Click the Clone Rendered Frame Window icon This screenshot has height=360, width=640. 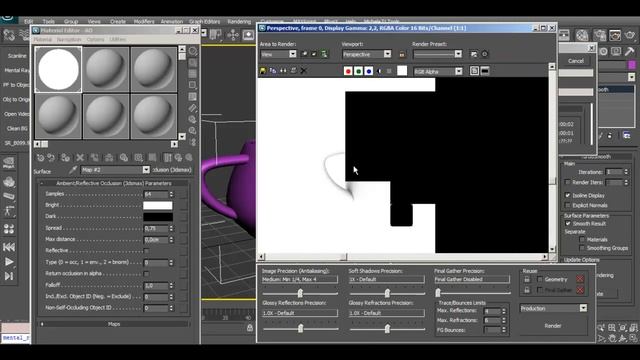[283, 71]
